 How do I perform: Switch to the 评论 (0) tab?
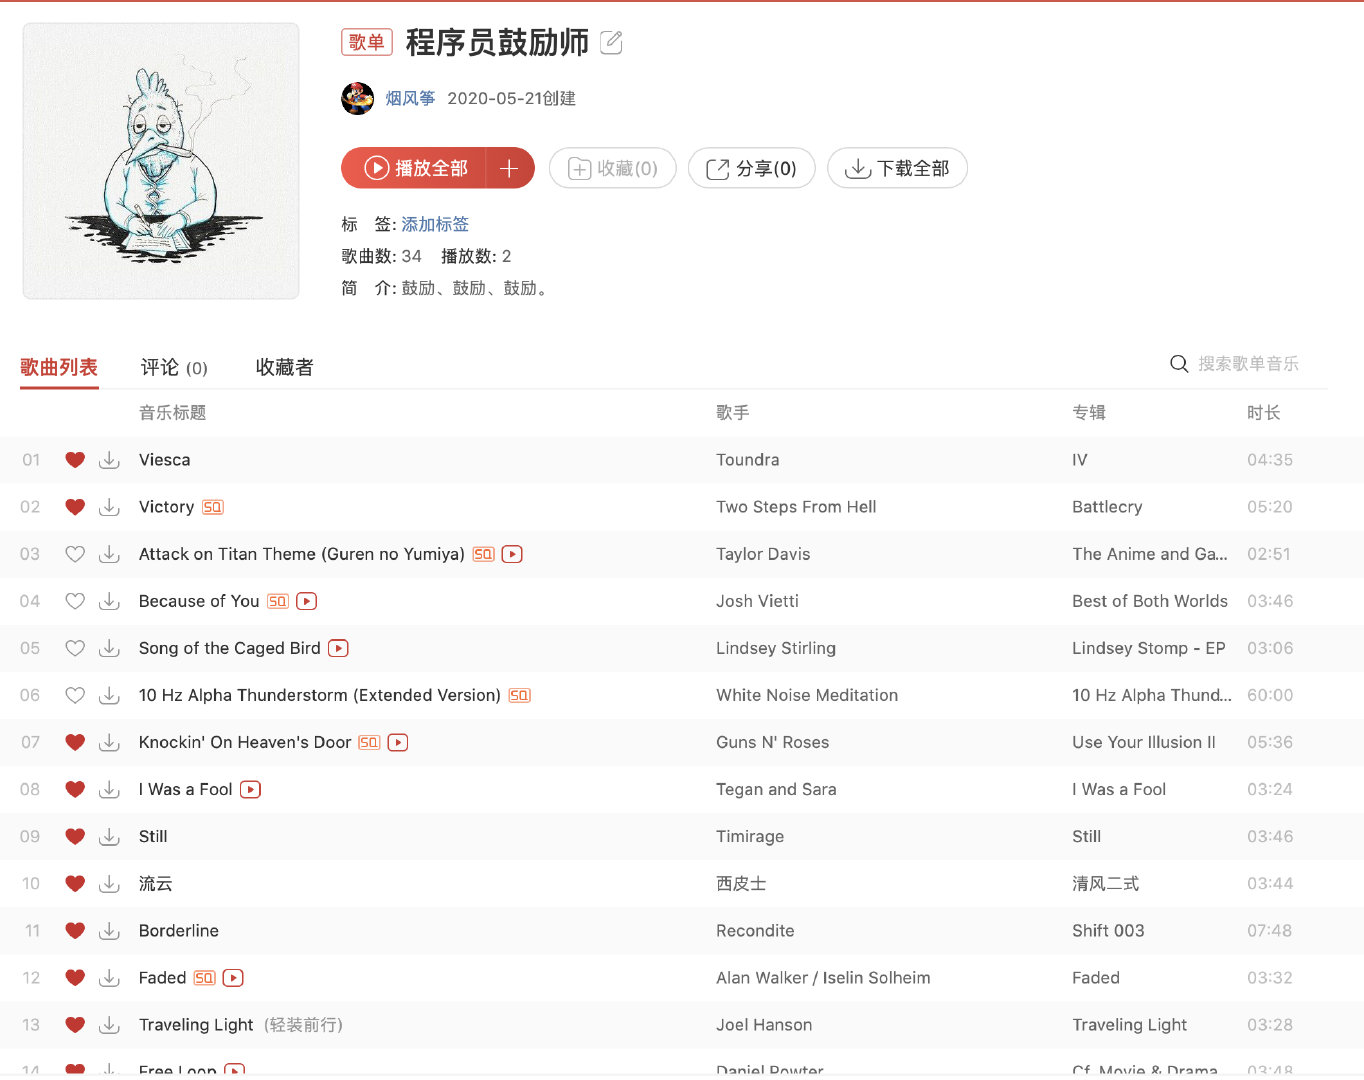coord(174,367)
